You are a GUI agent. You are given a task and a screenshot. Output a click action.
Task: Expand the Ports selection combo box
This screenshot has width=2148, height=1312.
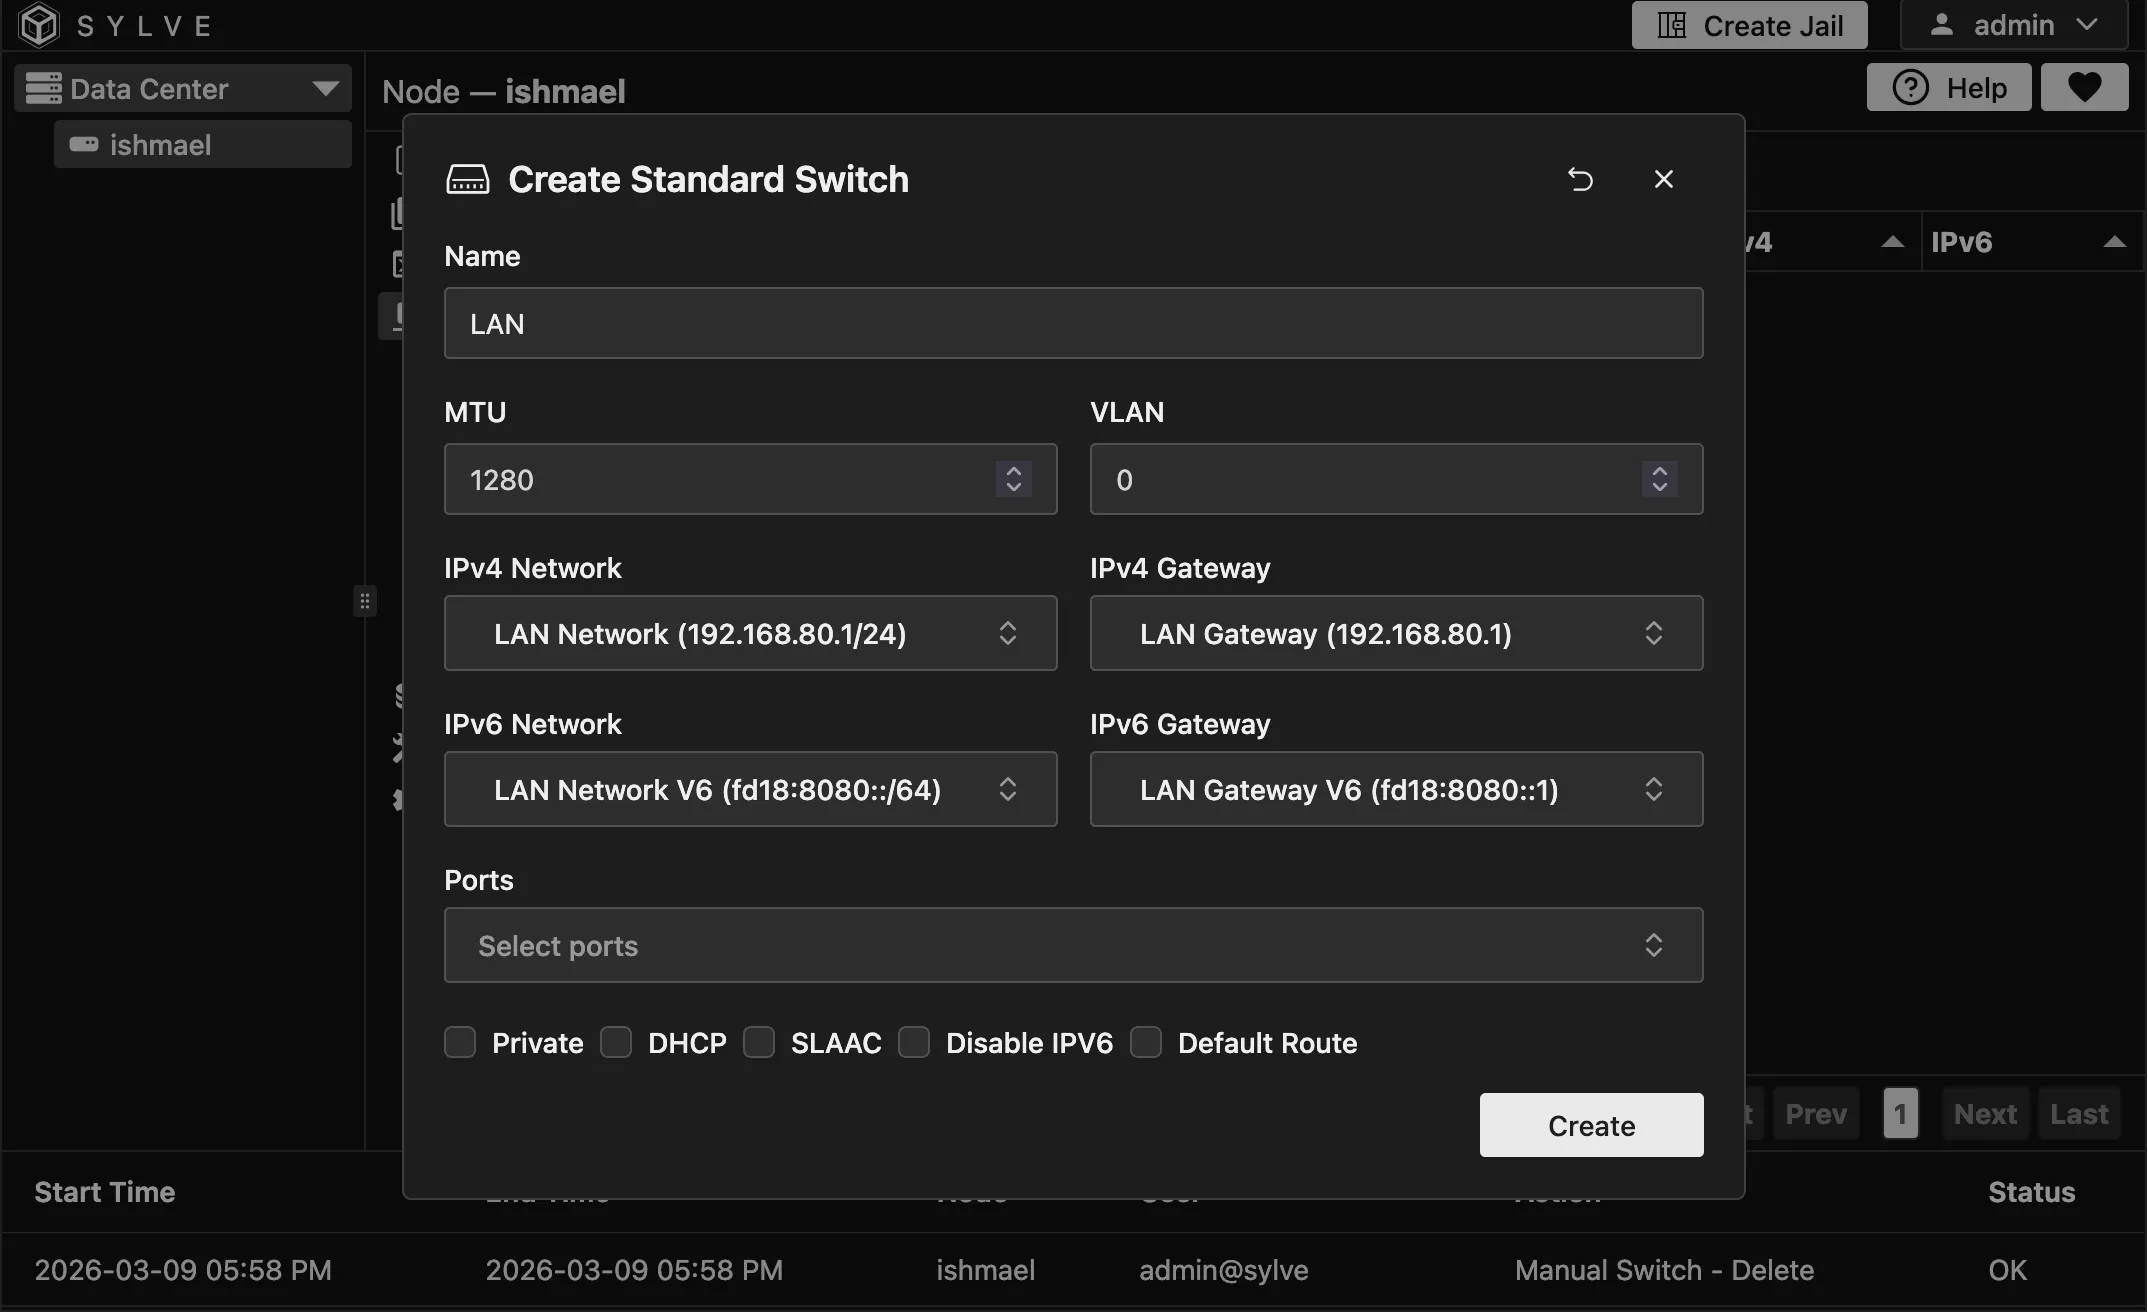pyautogui.click(x=1073, y=945)
